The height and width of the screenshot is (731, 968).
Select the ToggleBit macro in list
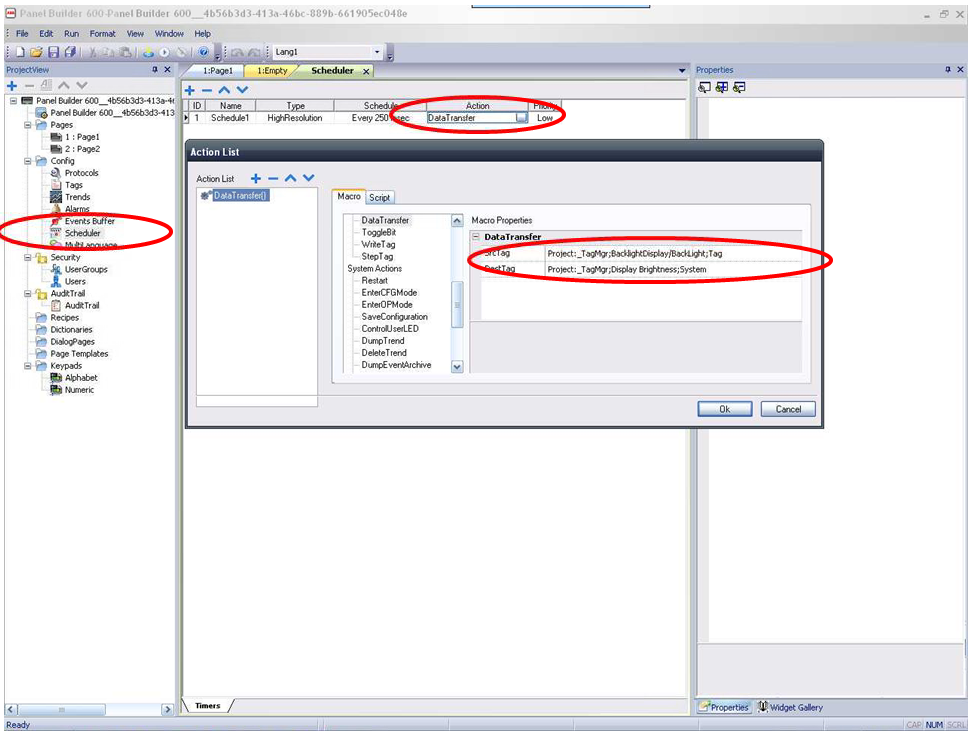coord(378,232)
